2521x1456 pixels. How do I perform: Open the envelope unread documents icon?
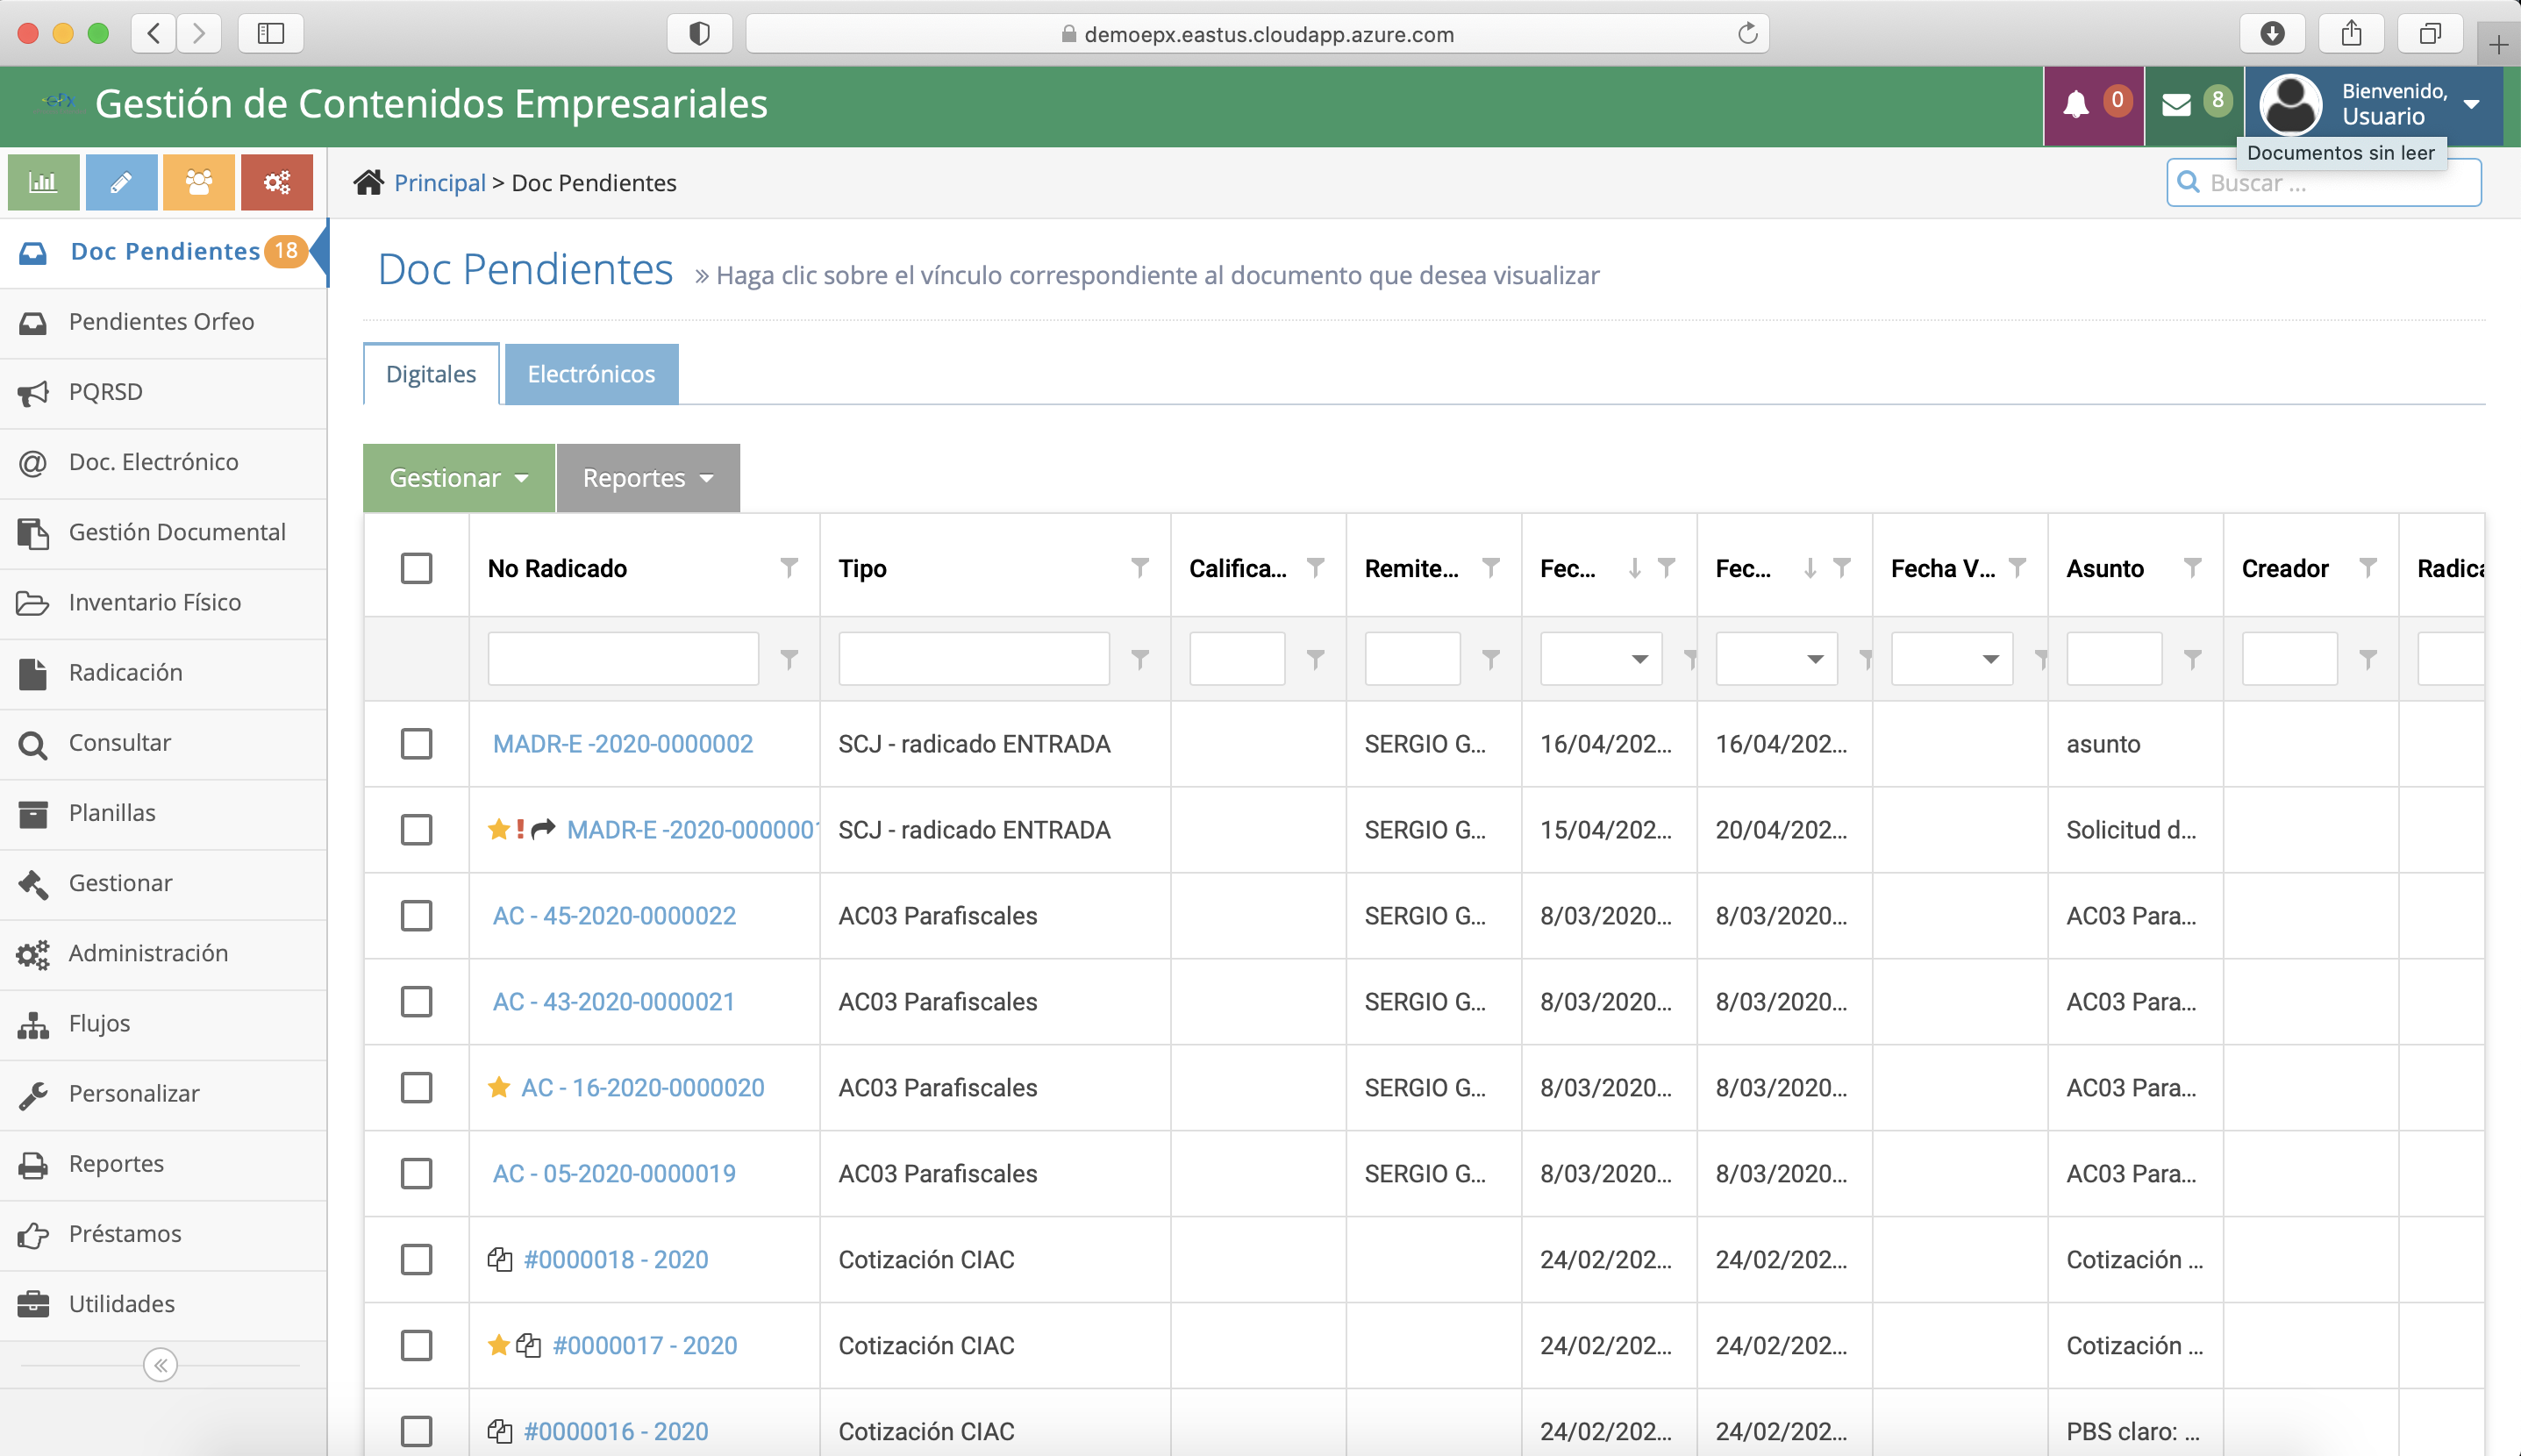(2176, 104)
